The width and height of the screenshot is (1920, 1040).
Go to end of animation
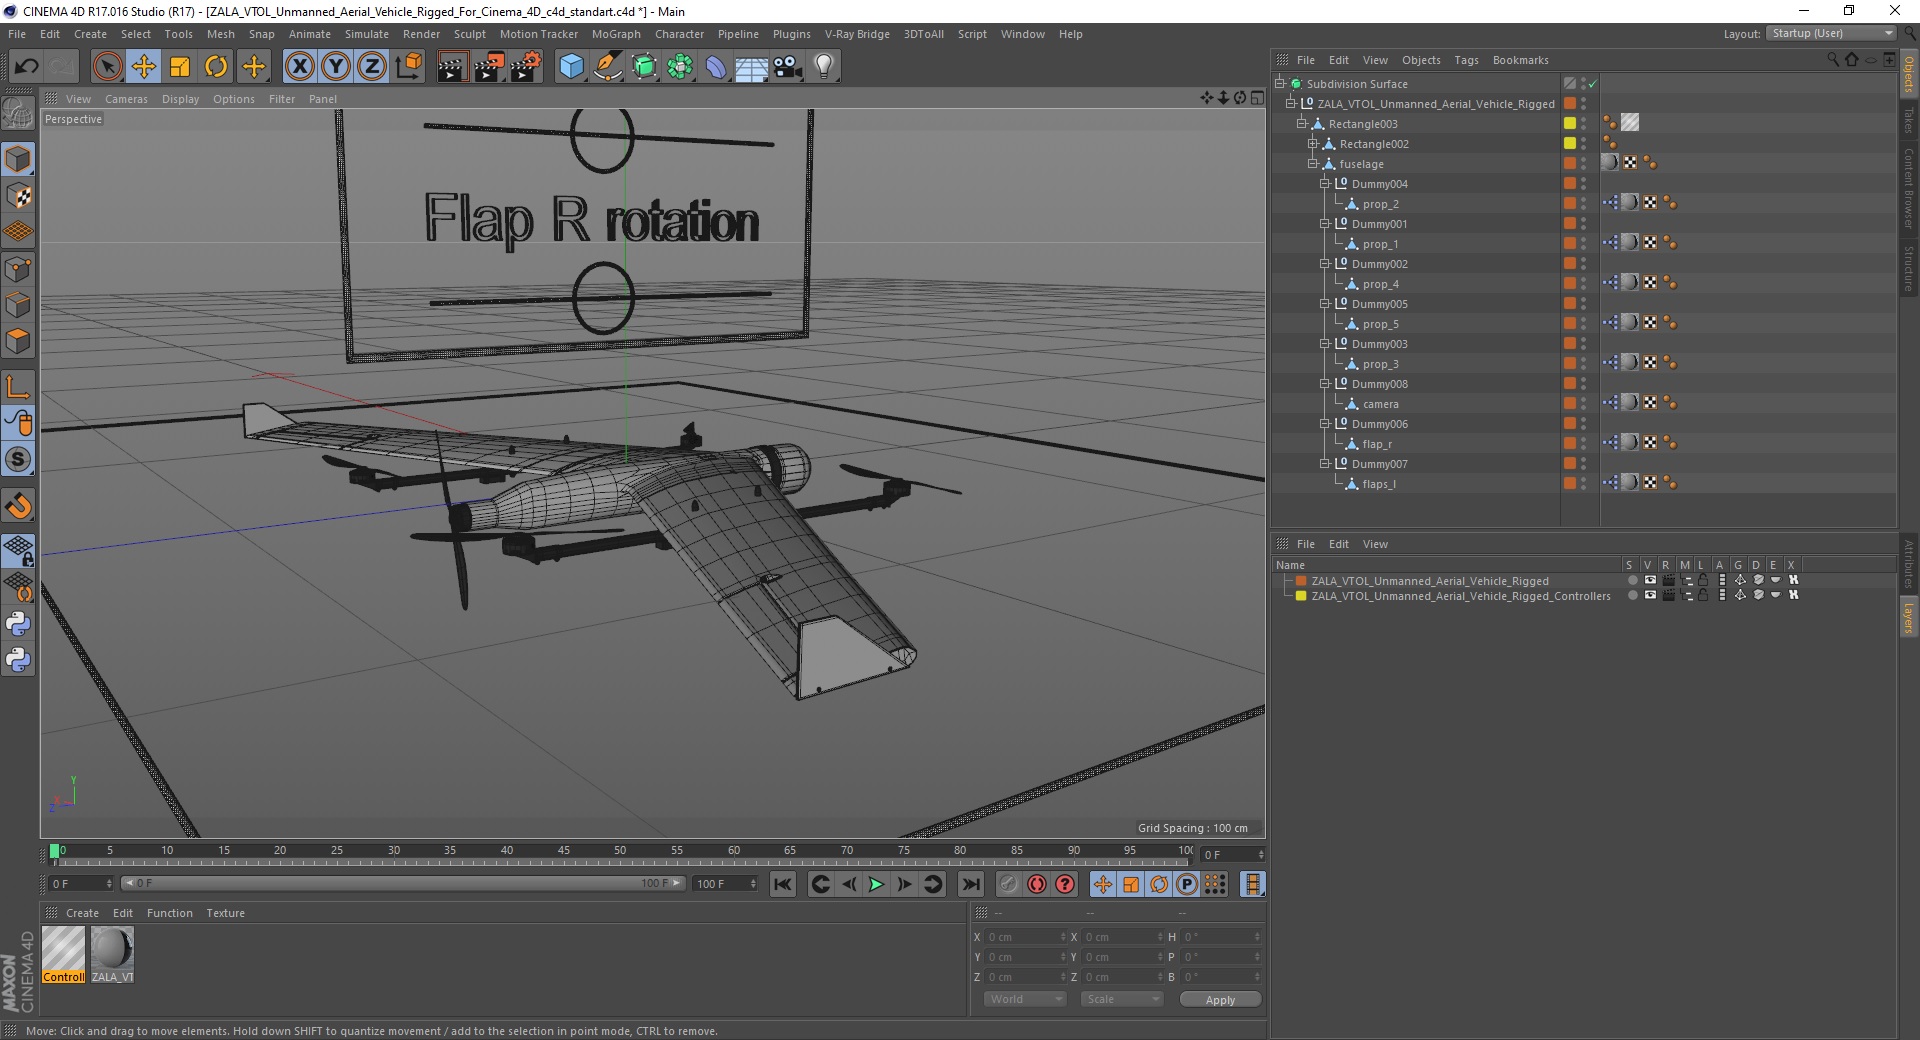(970, 884)
